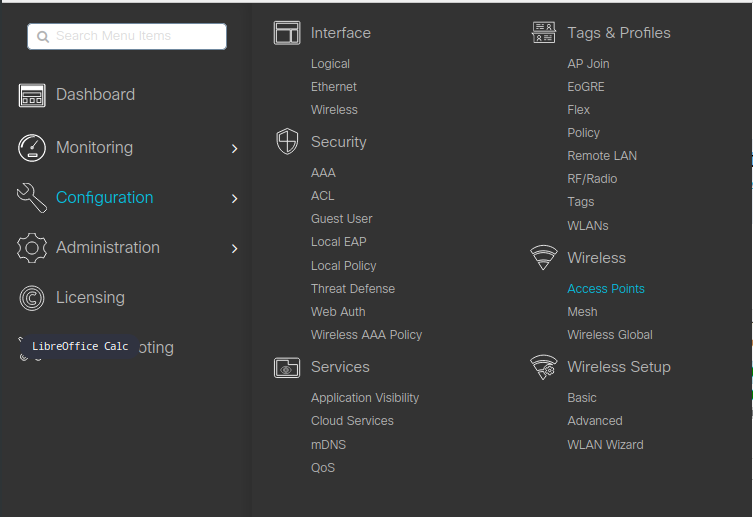
Task: Click the Security section heading
Action: (x=339, y=142)
